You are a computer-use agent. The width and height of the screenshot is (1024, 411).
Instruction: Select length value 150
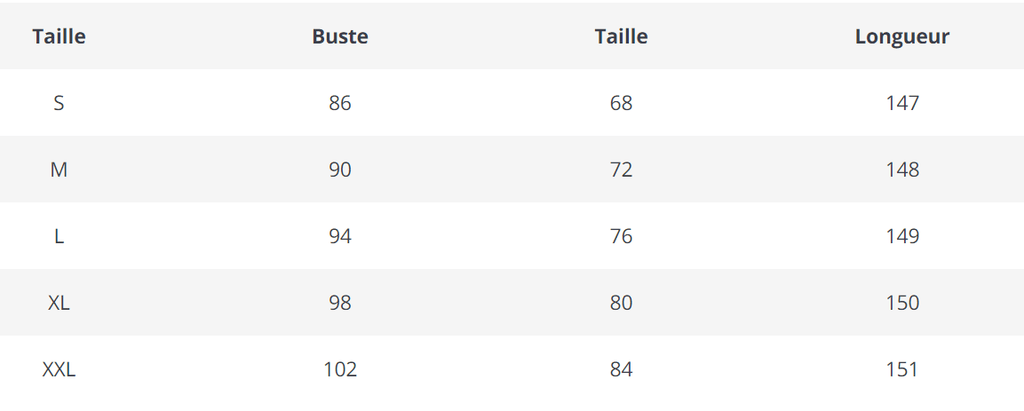point(902,303)
